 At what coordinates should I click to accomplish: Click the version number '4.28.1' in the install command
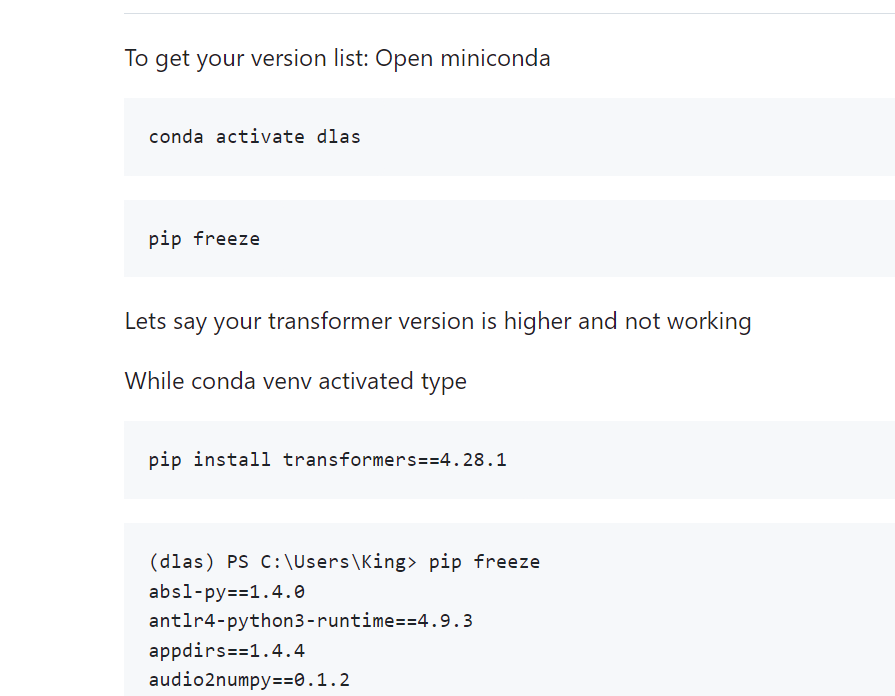[473, 460]
